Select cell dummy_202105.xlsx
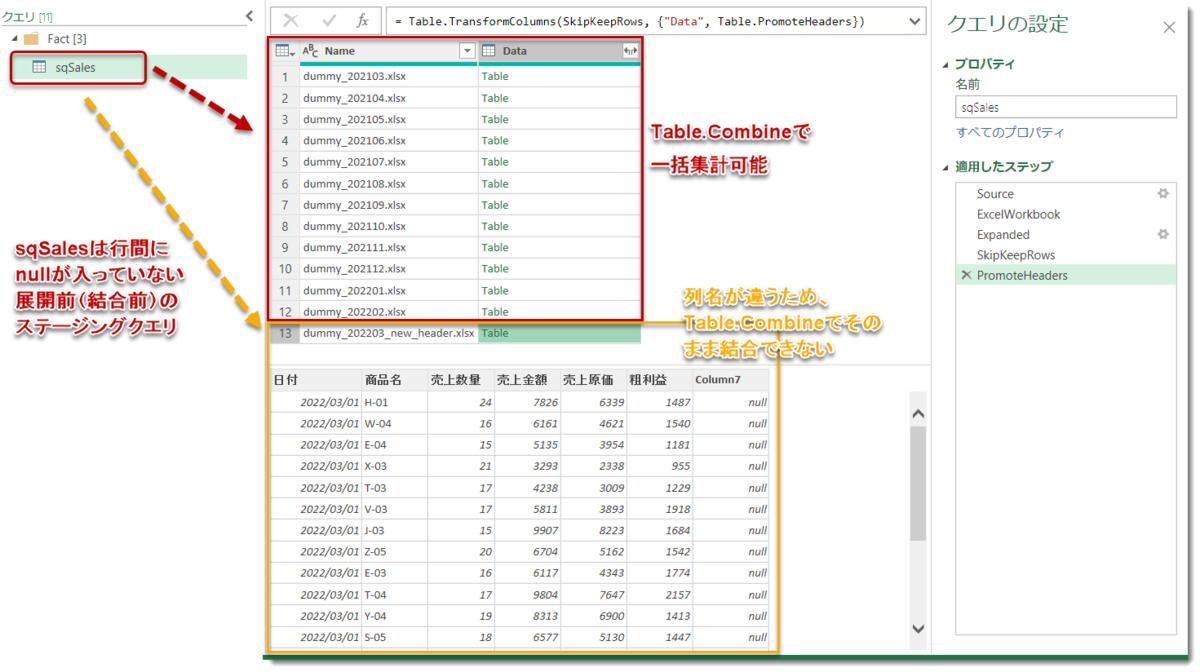Image resolution: width=1200 pixels, height=672 pixels. click(x=388, y=119)
